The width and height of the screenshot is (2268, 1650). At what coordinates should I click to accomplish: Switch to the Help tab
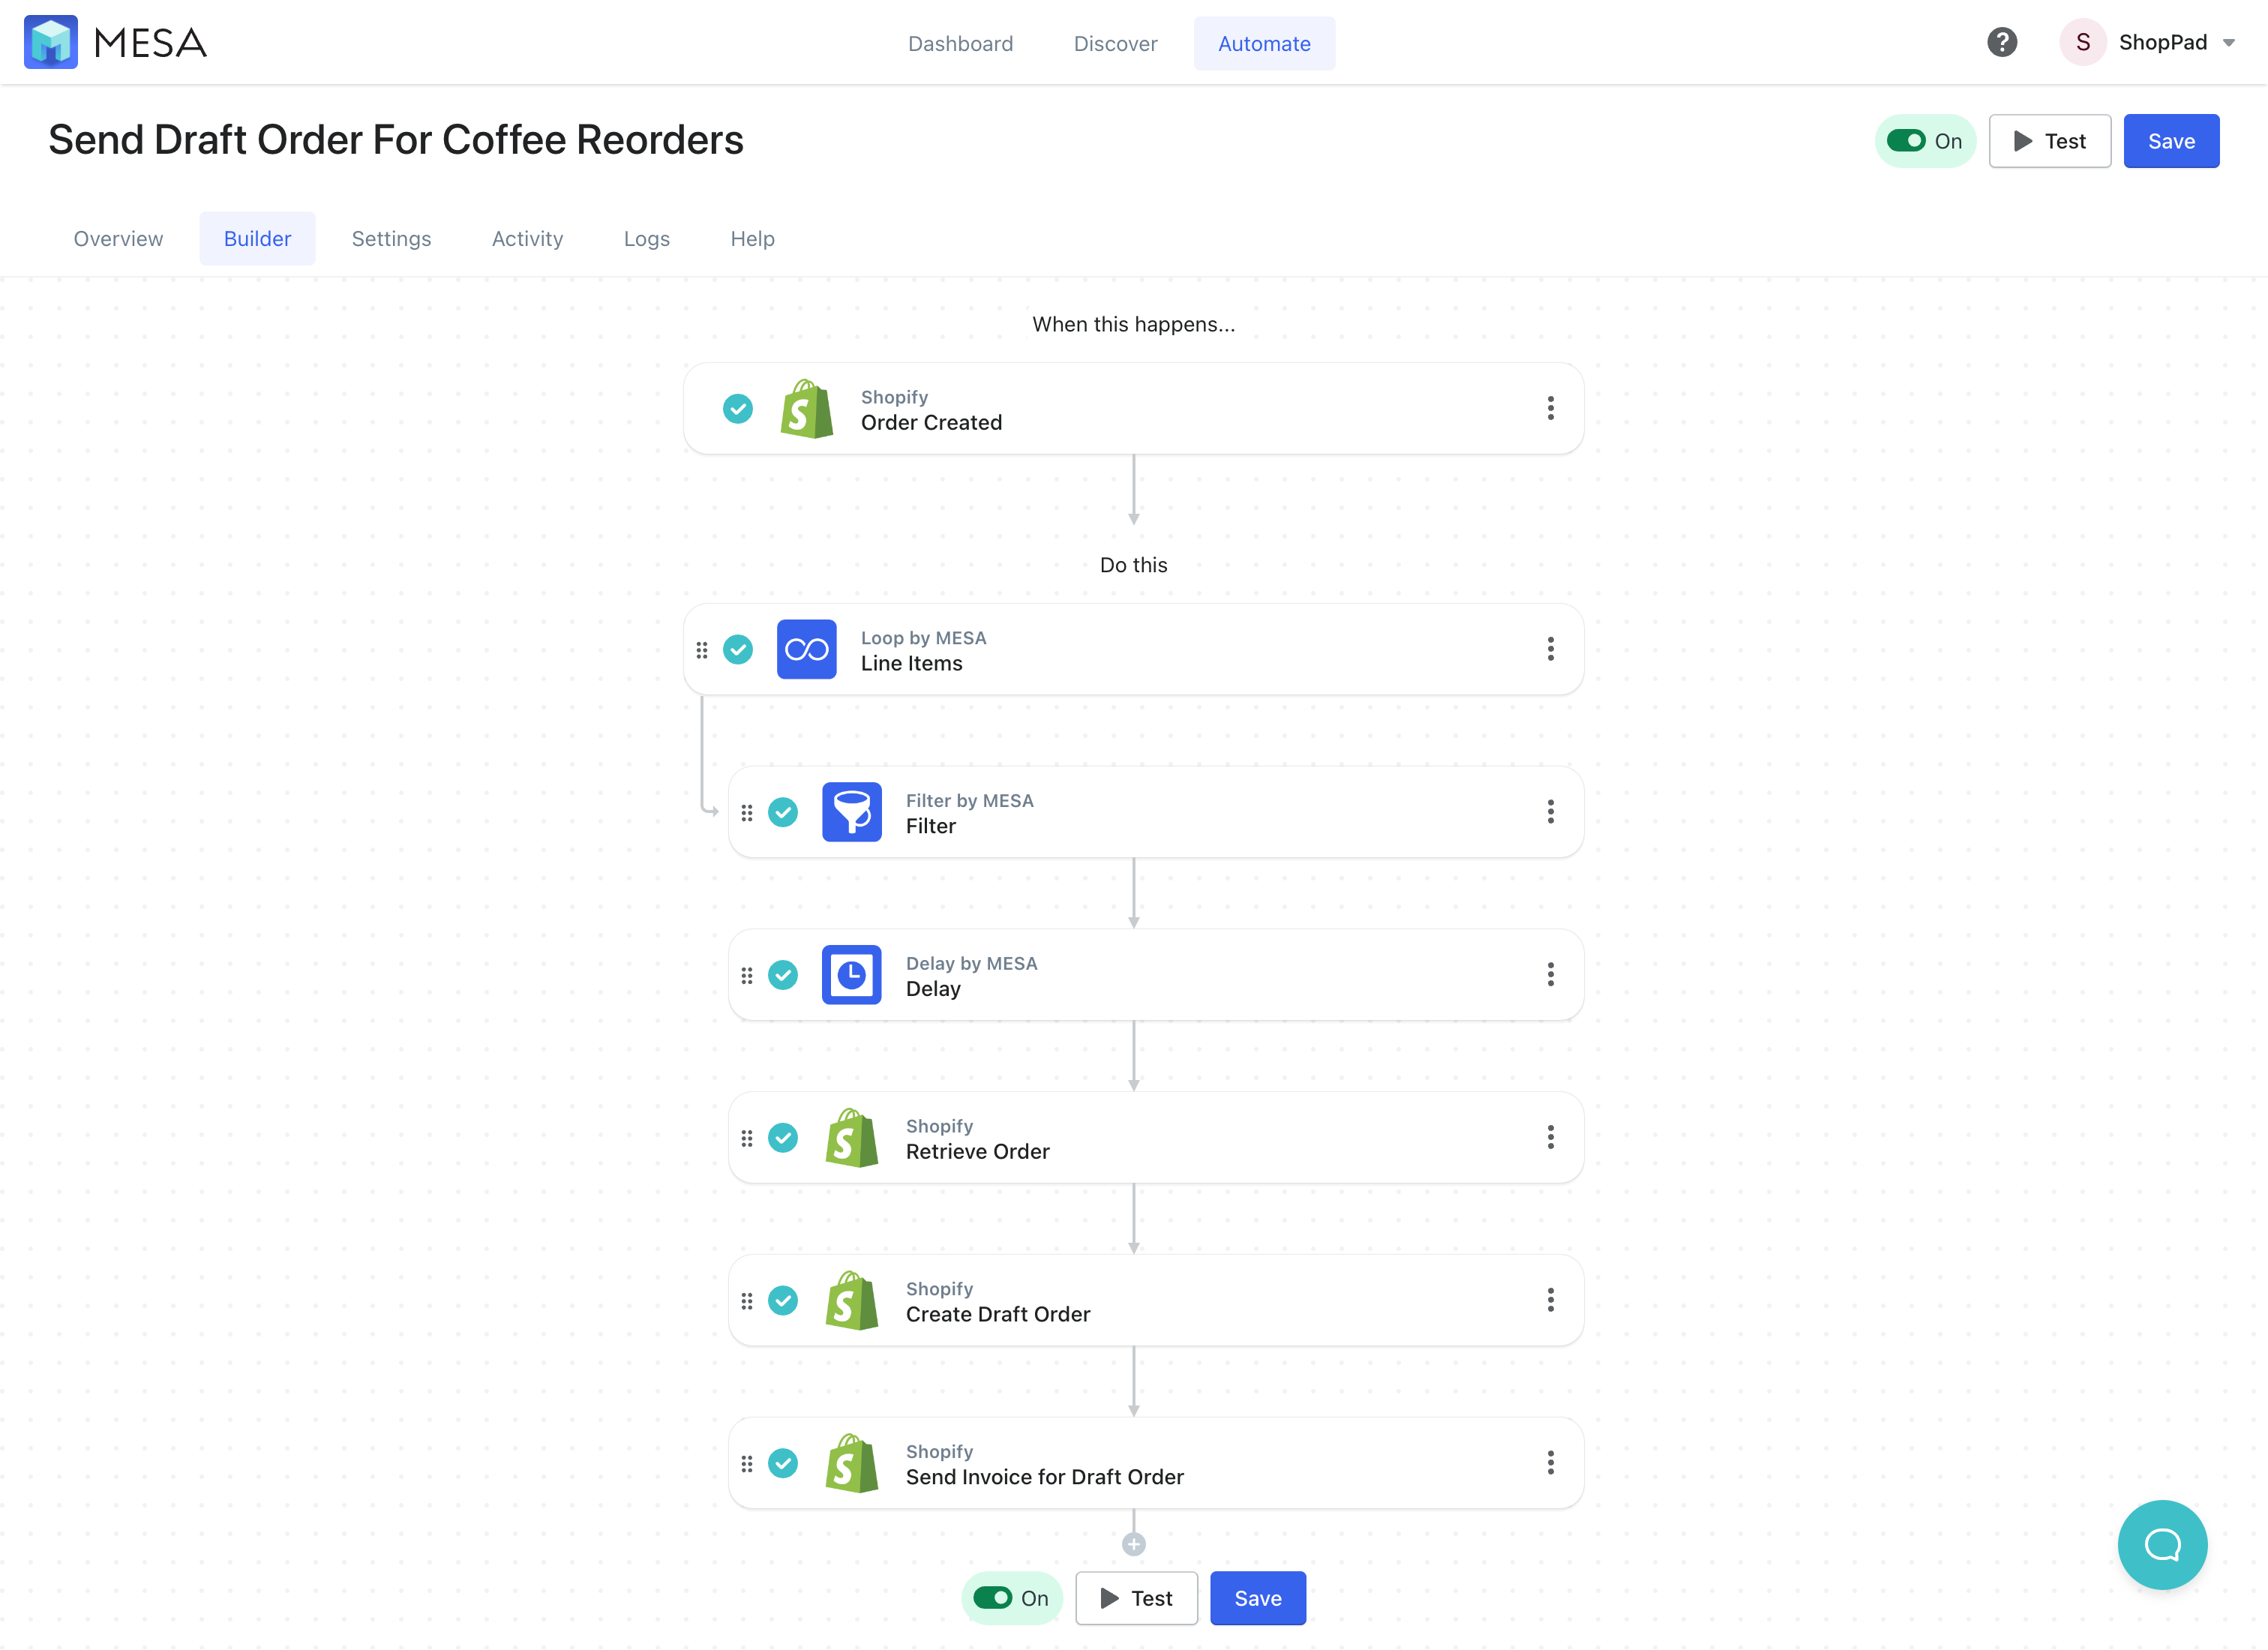(752, 238)
